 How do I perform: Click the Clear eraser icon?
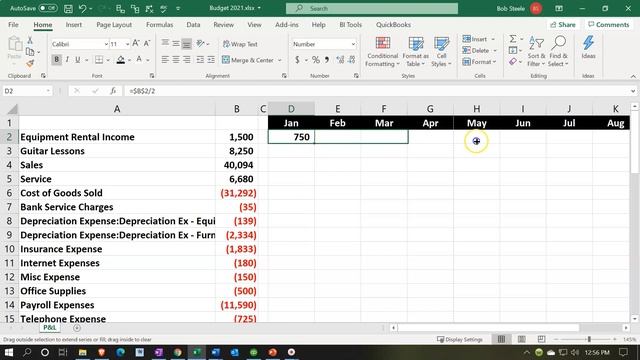(513, 62)
